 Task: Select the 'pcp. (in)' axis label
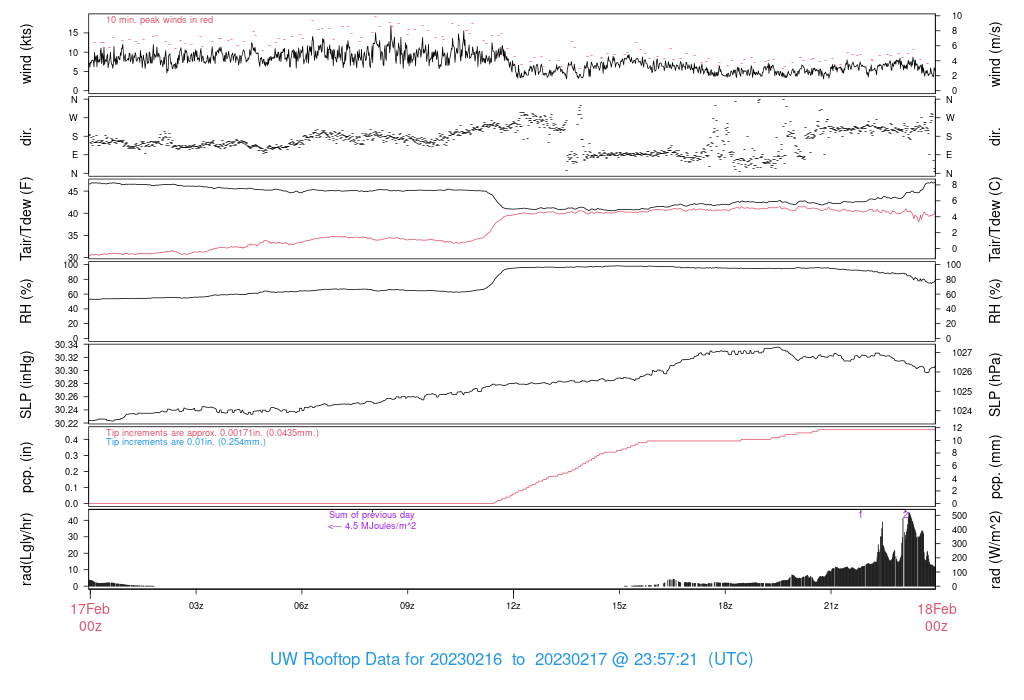coord(26,467)
